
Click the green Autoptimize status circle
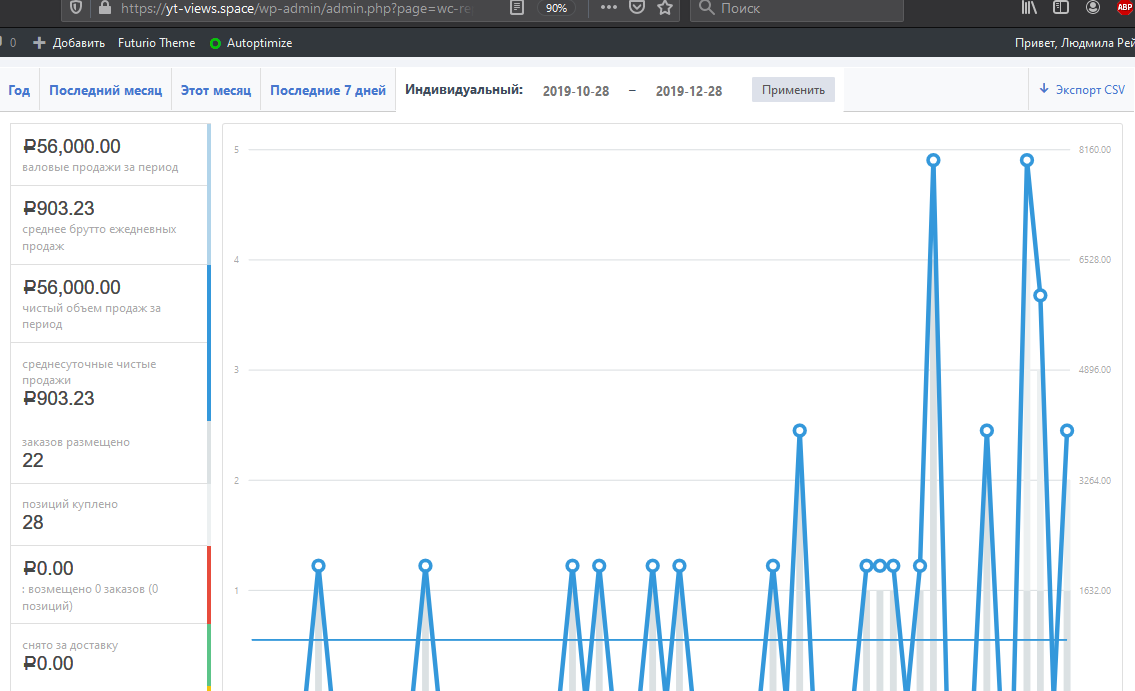[x=215, y=43]
